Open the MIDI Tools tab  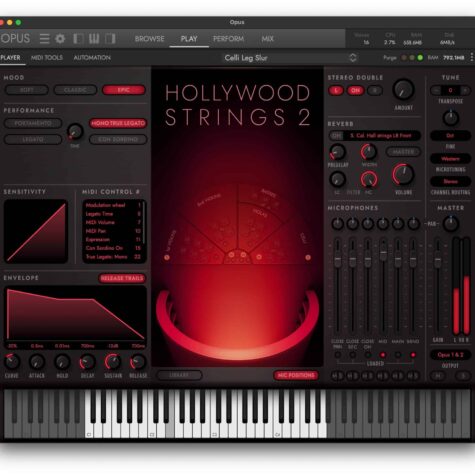(x=47, y=58)
